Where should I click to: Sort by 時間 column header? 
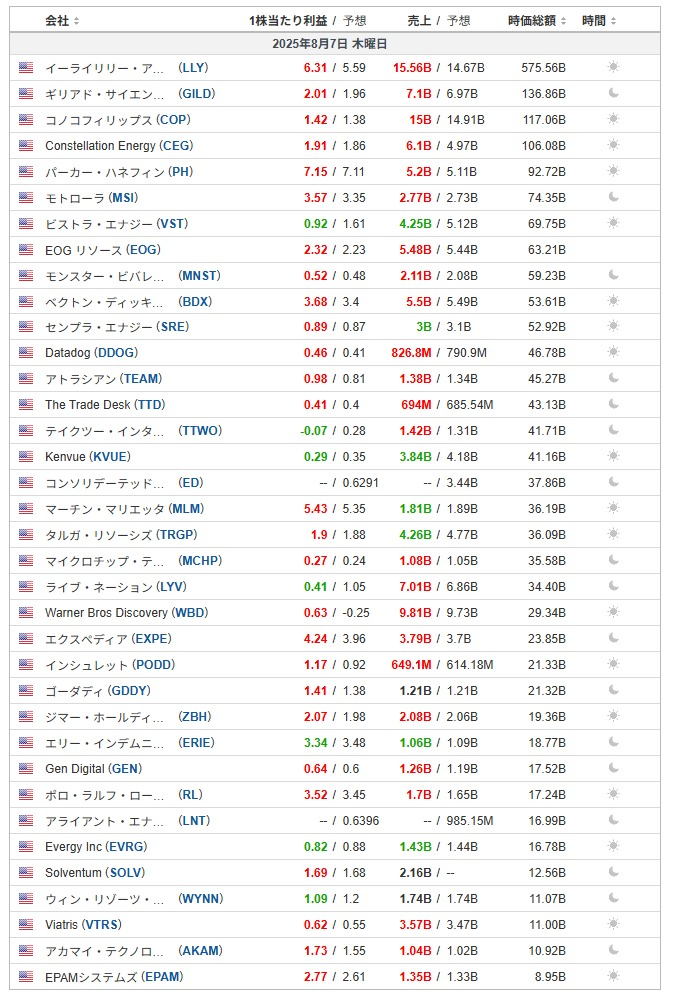[599, 21]
